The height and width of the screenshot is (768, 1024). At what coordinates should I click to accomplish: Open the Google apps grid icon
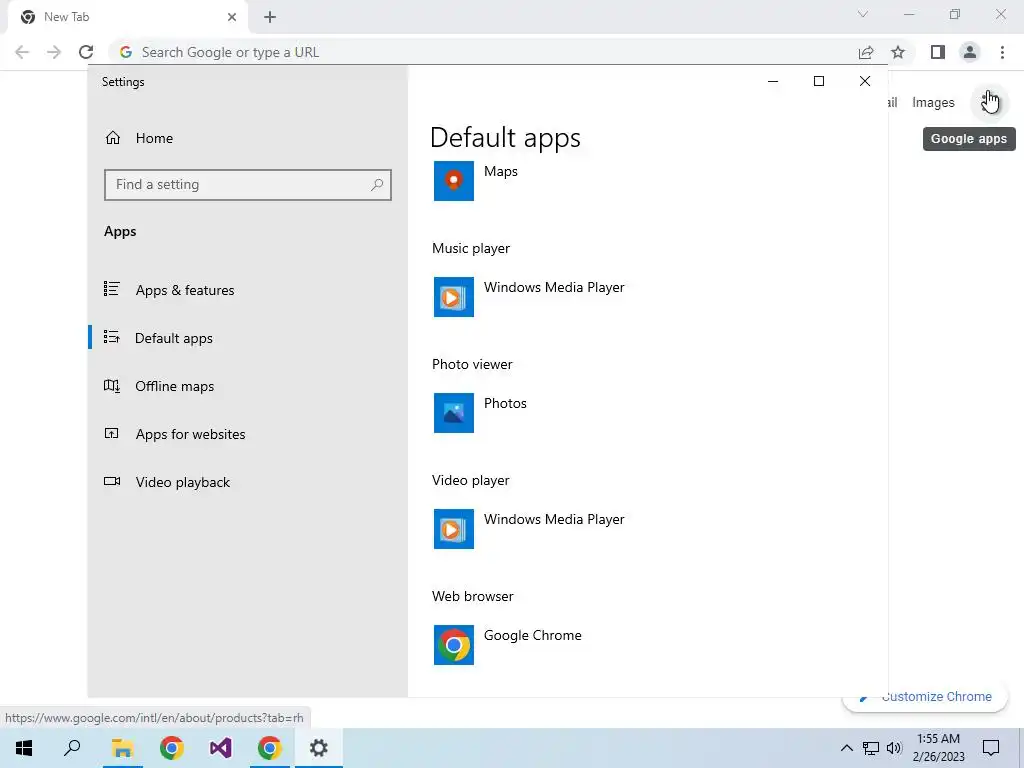(990, 103)
